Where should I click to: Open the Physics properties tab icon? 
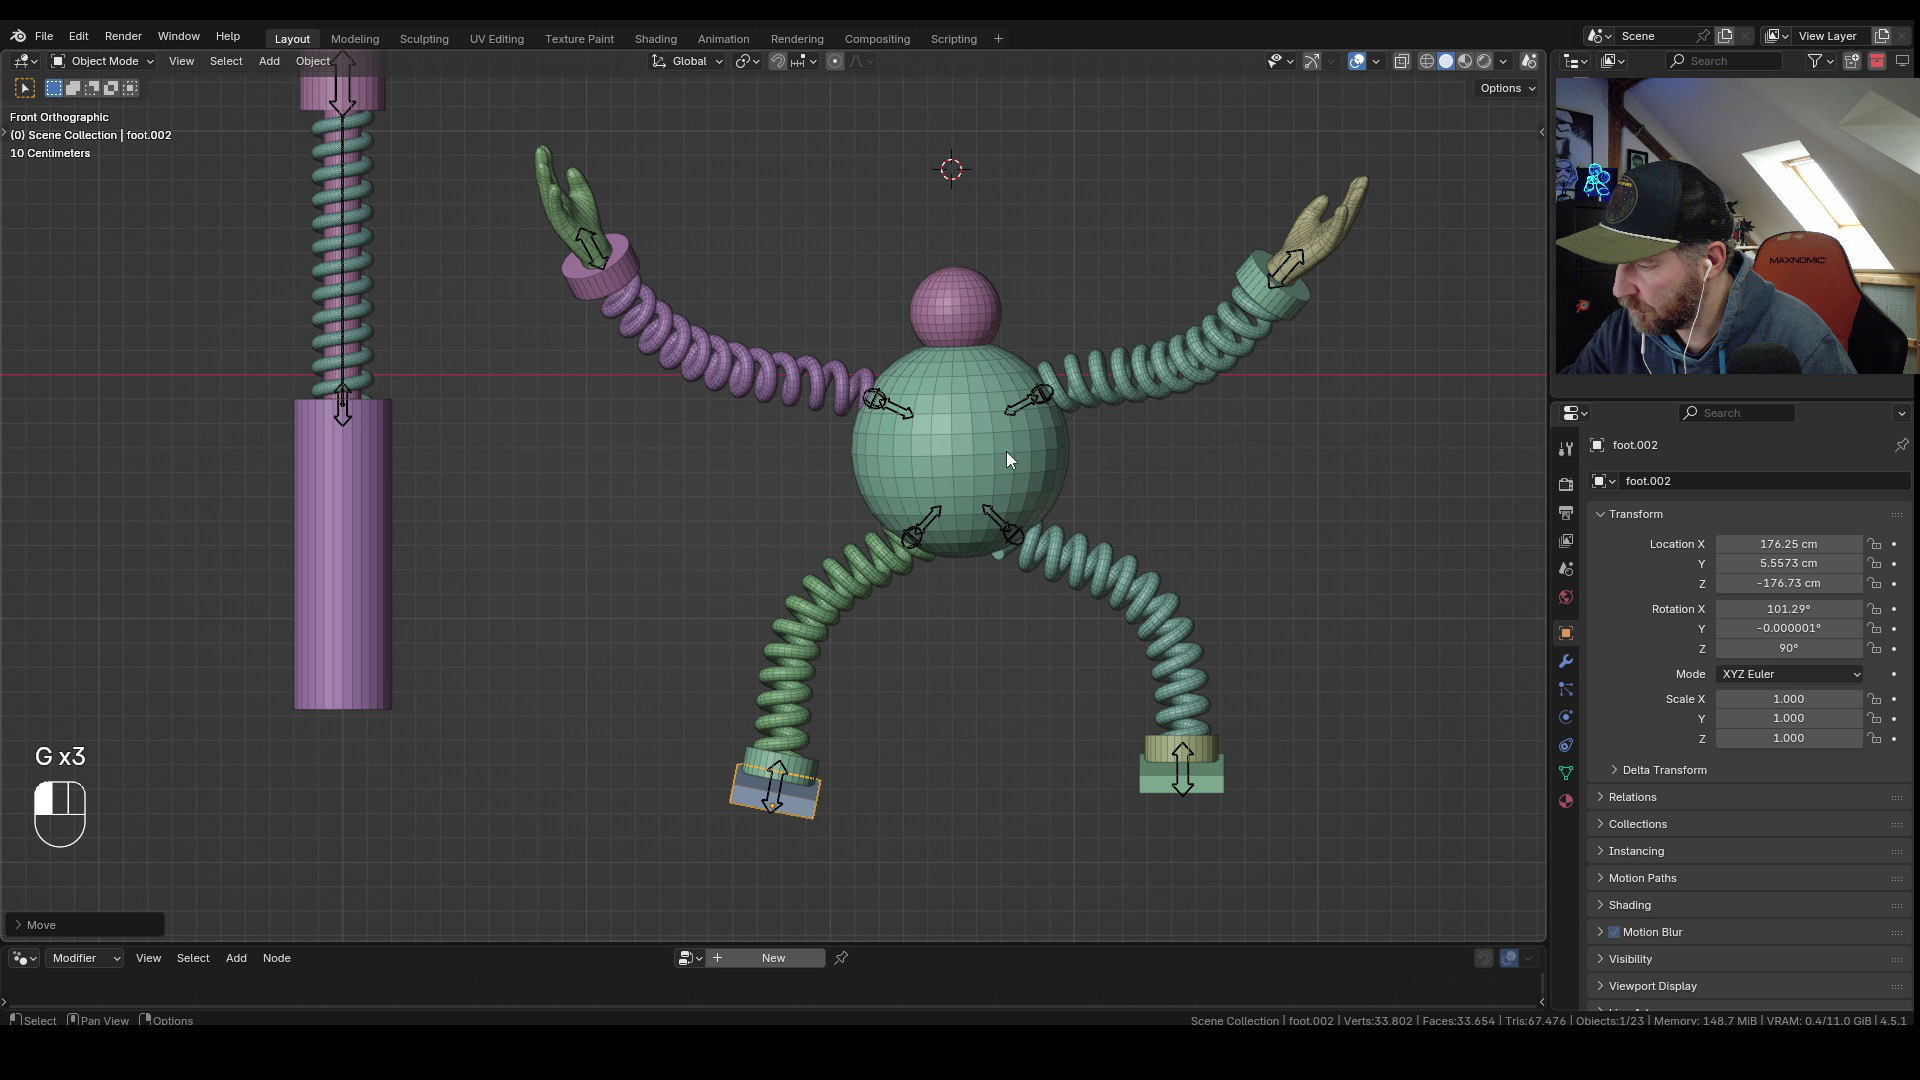point(1566,717)
